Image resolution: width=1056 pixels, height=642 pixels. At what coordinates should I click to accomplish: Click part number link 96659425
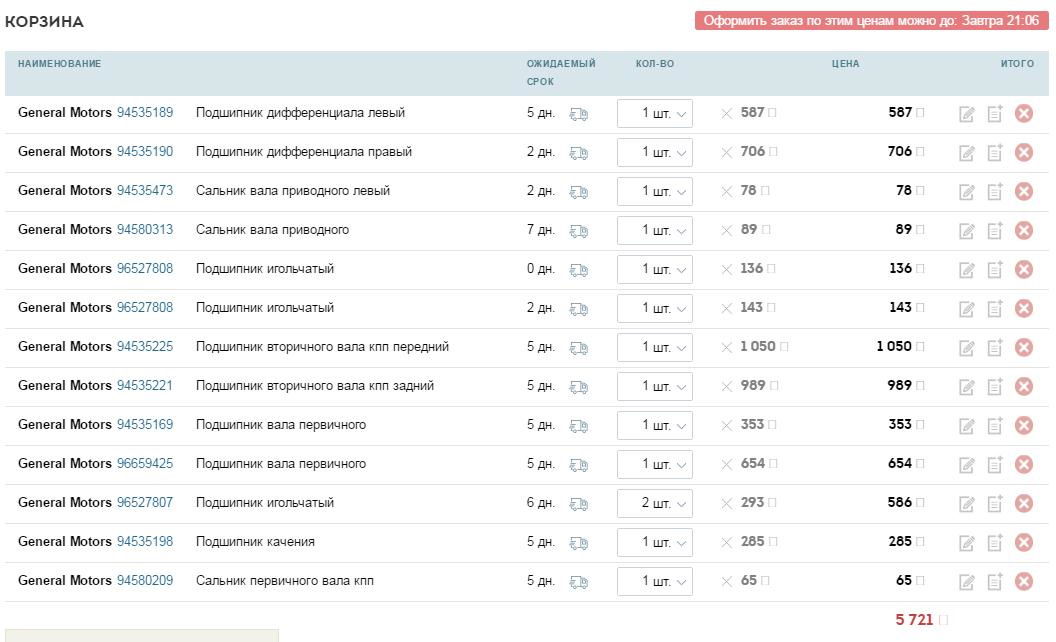click(146, 463)
